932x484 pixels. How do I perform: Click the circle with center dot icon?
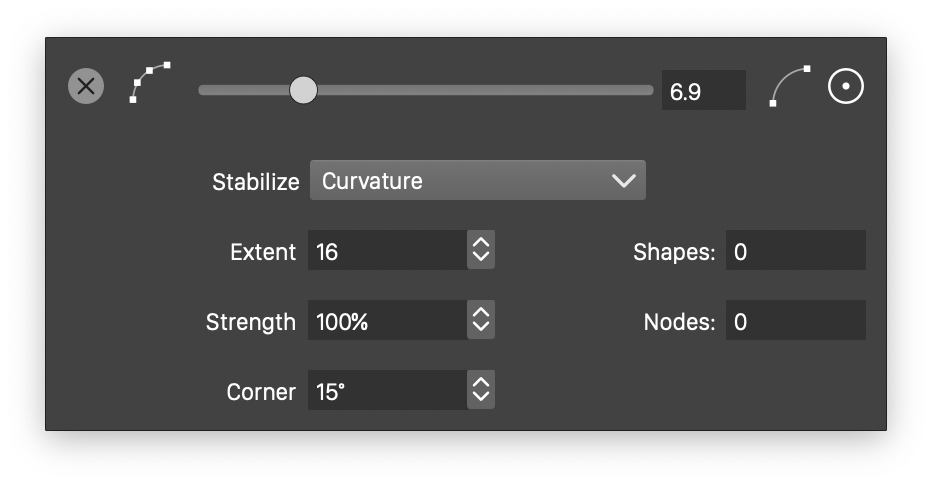point(846,87)
